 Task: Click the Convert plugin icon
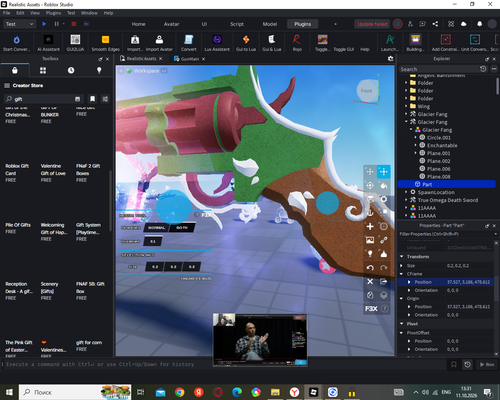[x=189, y=40]
